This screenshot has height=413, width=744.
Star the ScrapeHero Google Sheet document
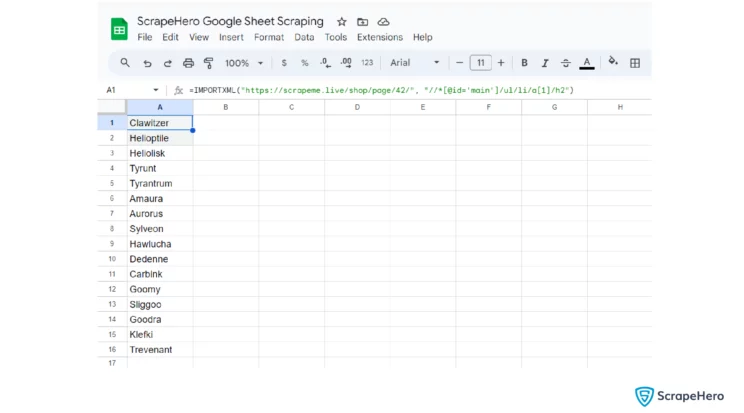point(342,22)
